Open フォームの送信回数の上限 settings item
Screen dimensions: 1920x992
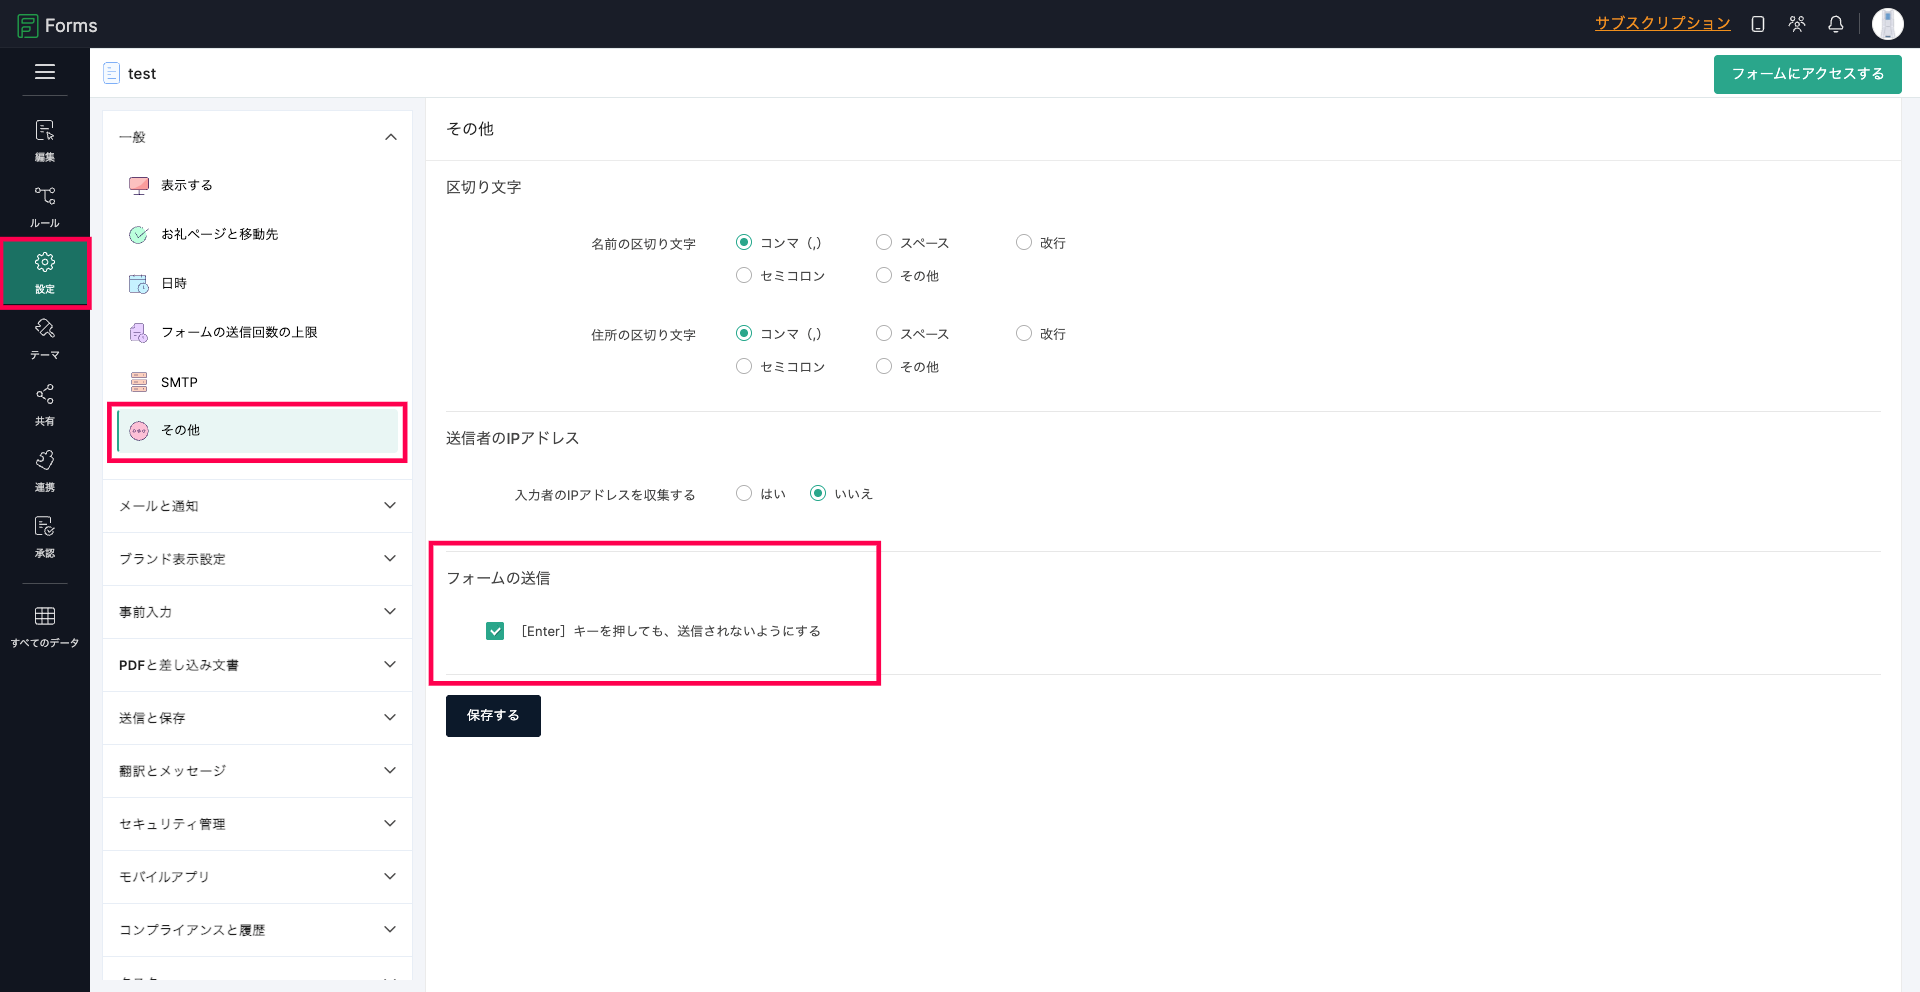(239, 332)
